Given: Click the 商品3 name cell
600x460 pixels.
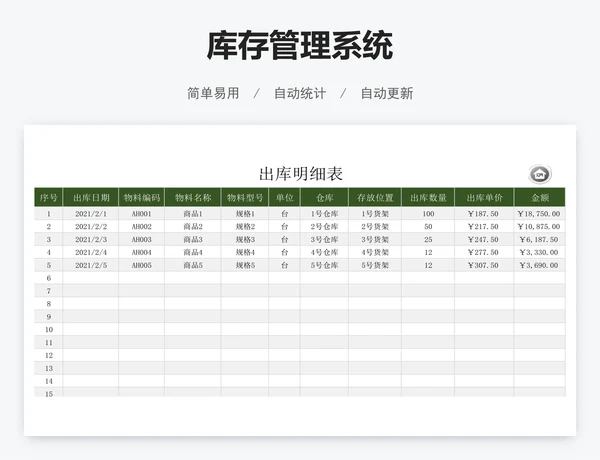Looking at the screenshot, I should 193,240.
